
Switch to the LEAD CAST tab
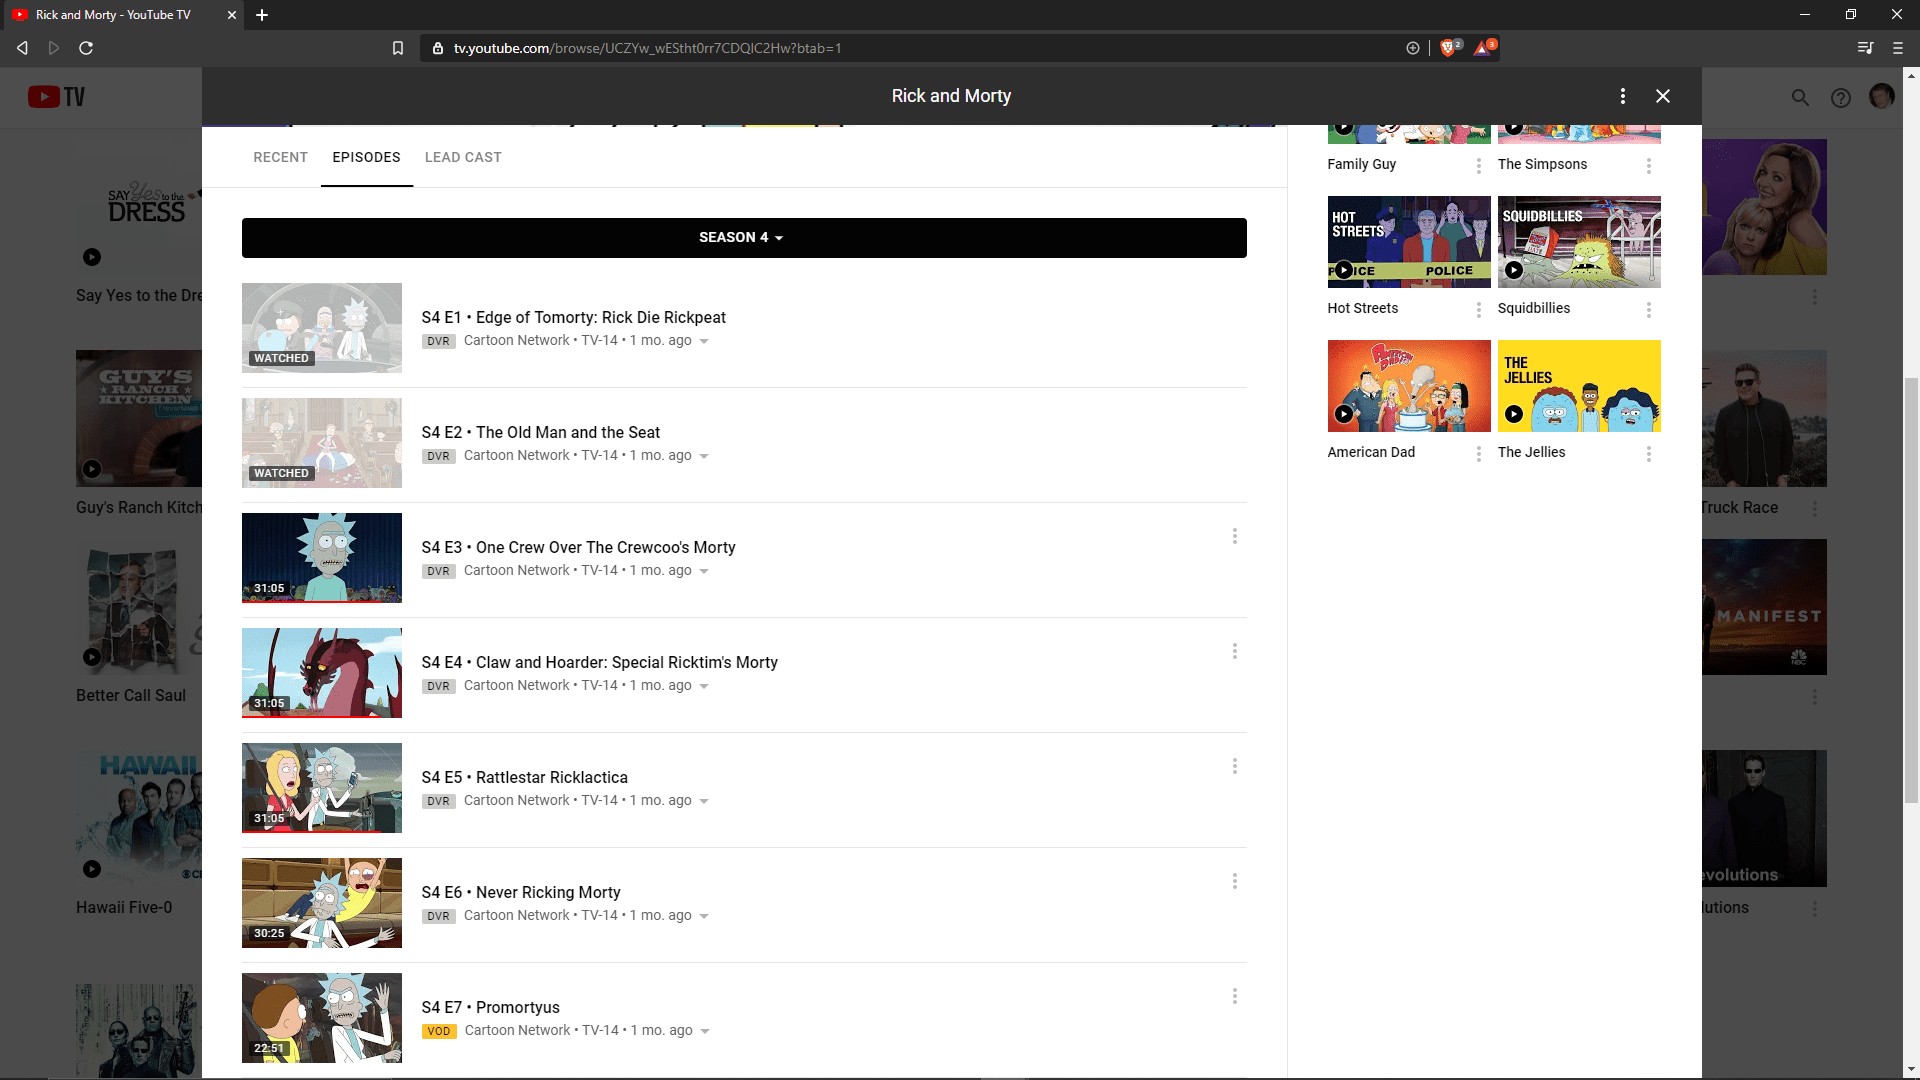point(463,157)
